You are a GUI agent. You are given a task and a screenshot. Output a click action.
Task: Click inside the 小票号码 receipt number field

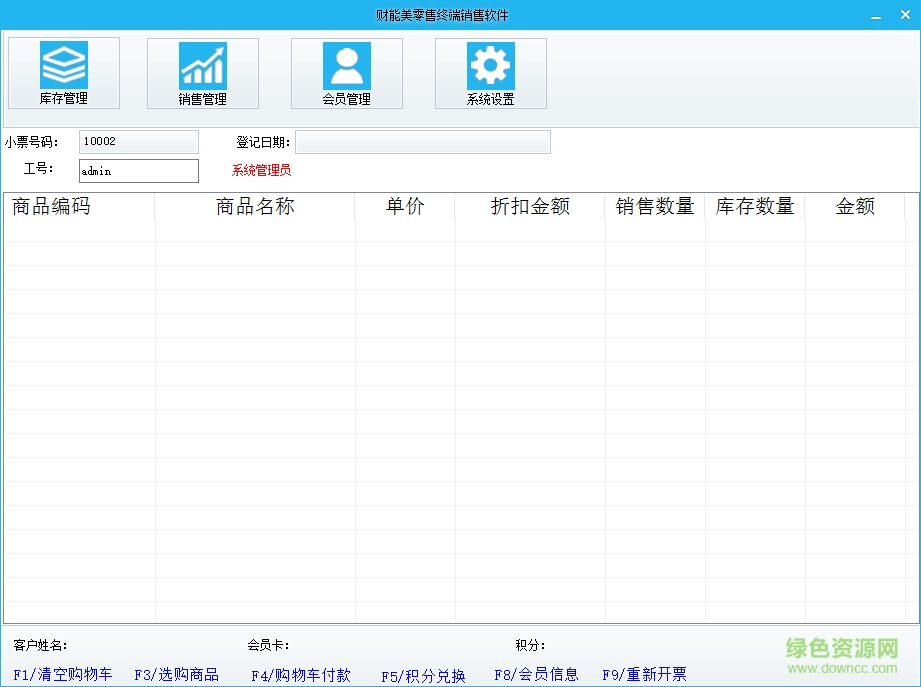click(138, 141)
